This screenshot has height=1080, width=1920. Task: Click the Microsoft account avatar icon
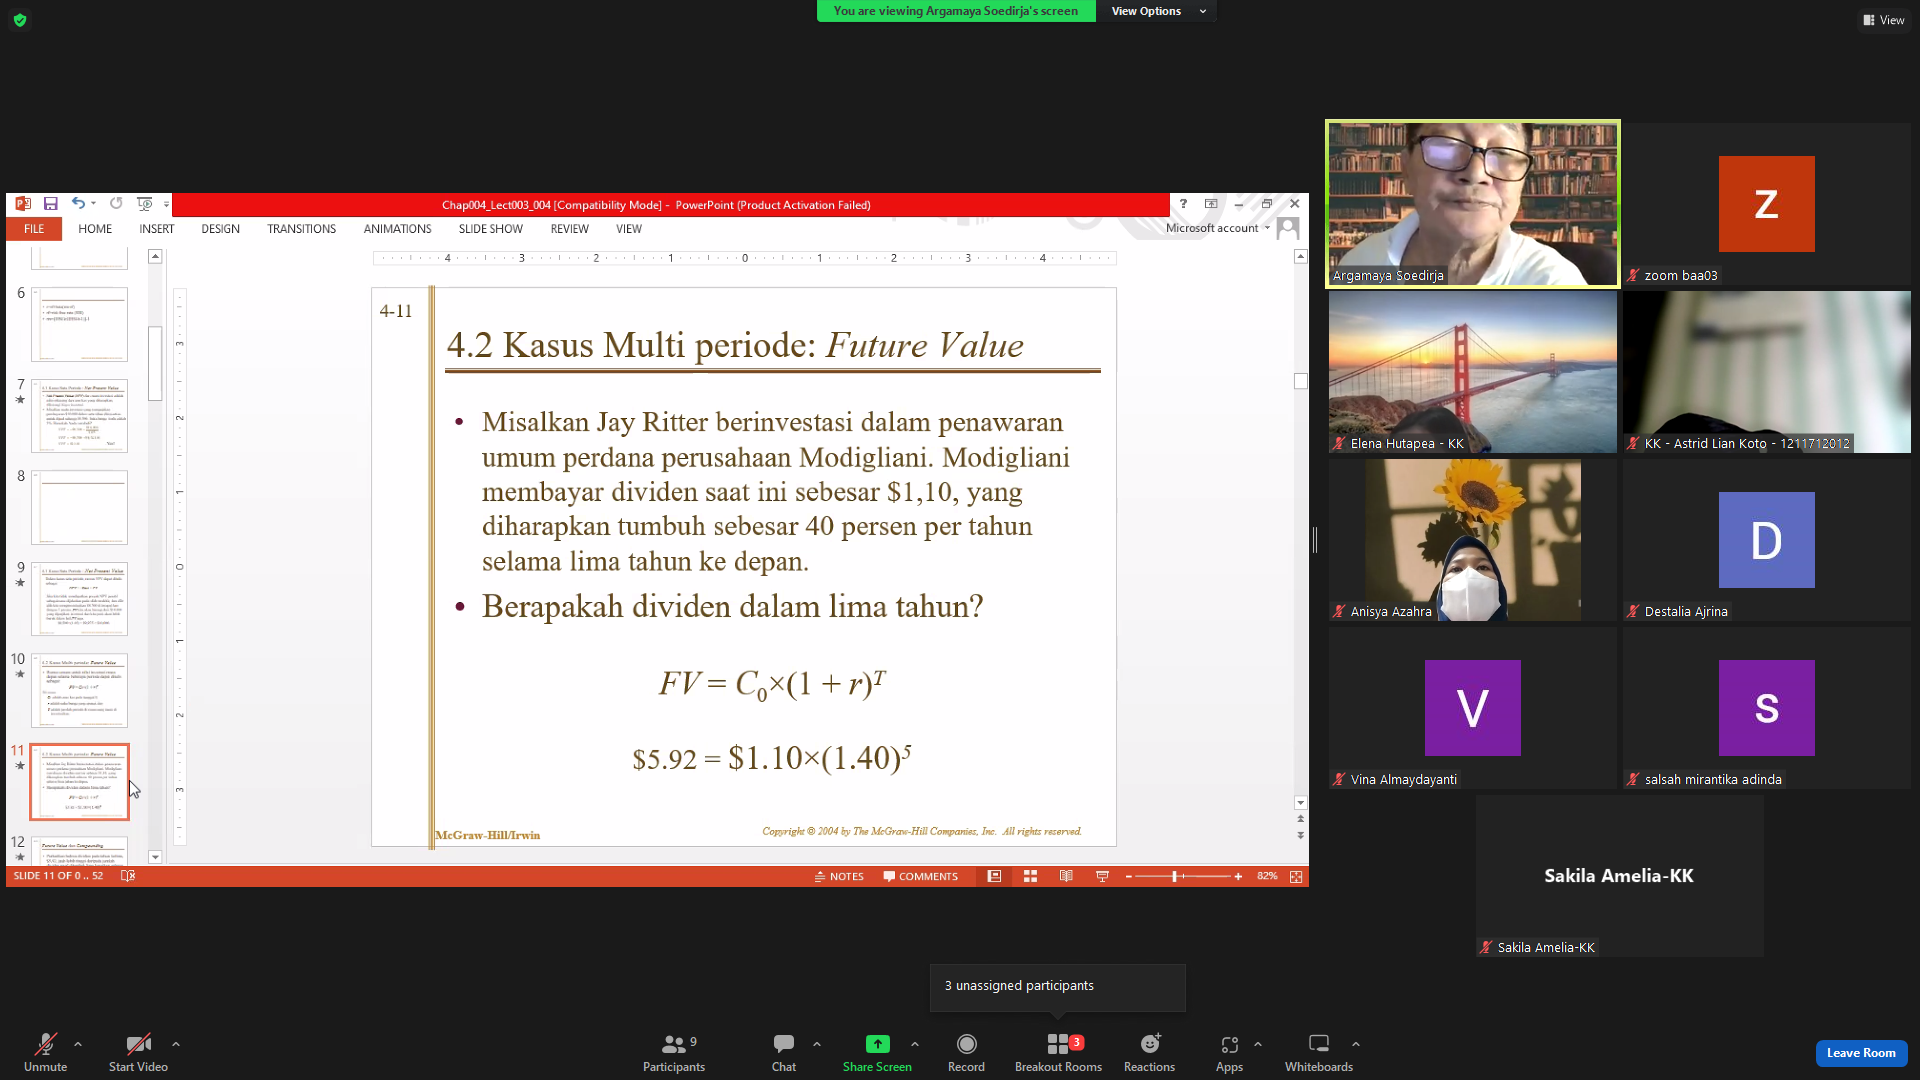click(x=1288, y=228)
